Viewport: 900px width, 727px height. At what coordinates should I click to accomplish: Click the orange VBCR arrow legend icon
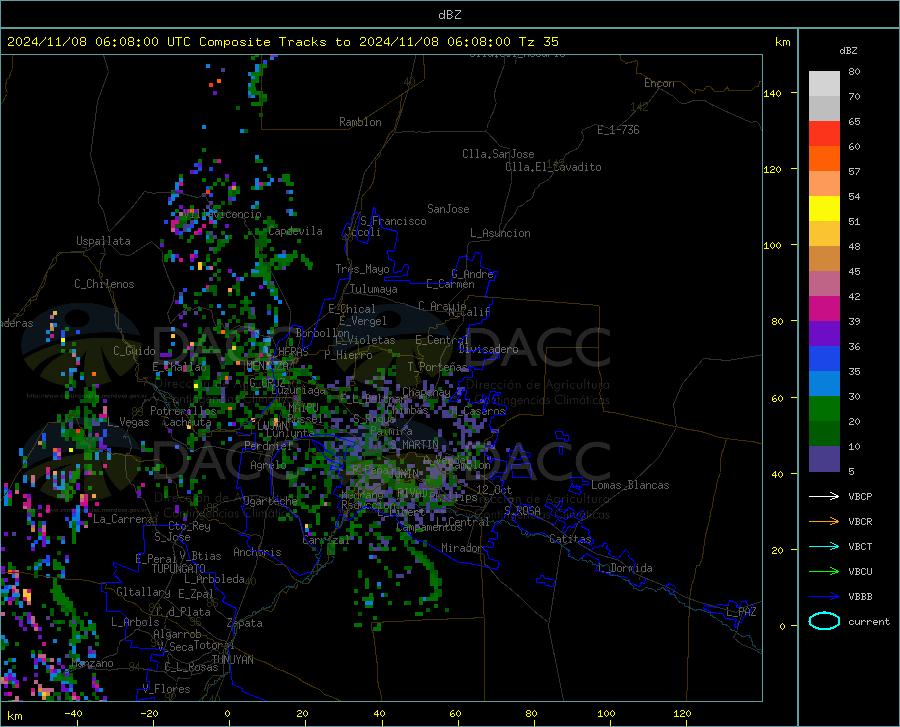(x=824, y=522)
